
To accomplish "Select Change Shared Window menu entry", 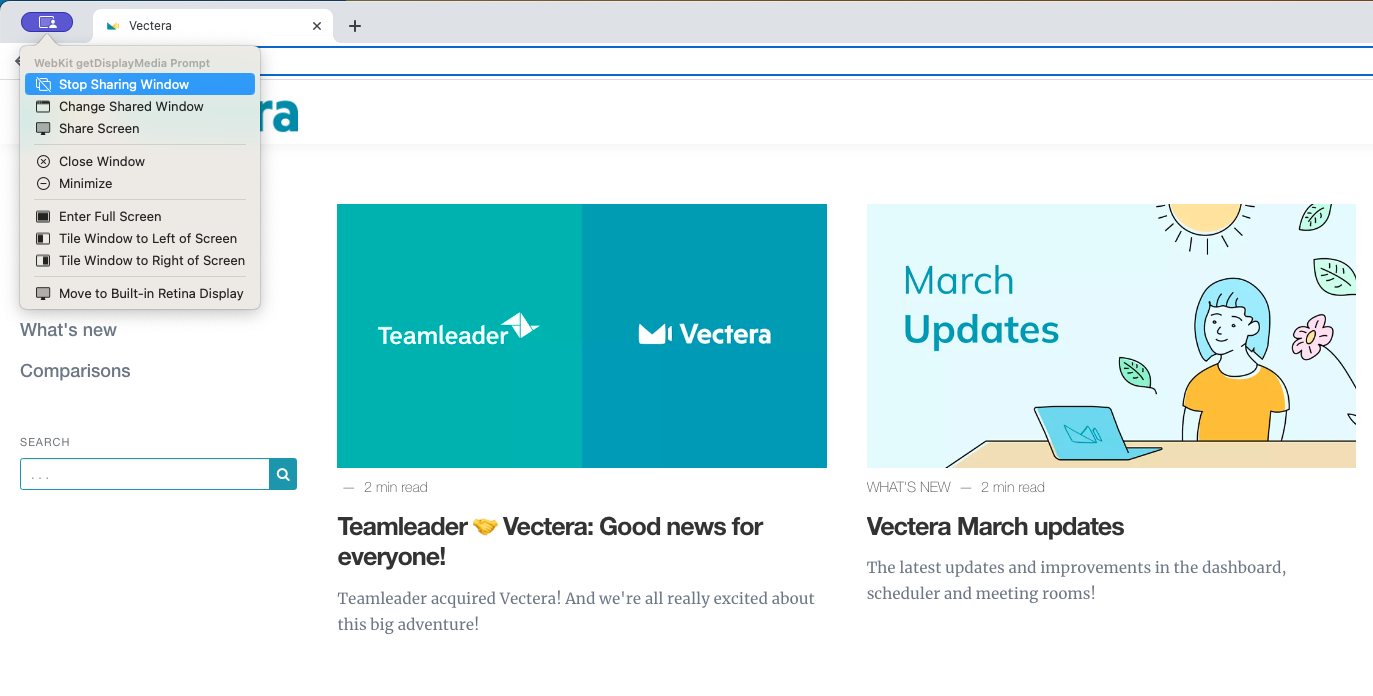I will 140,107.
